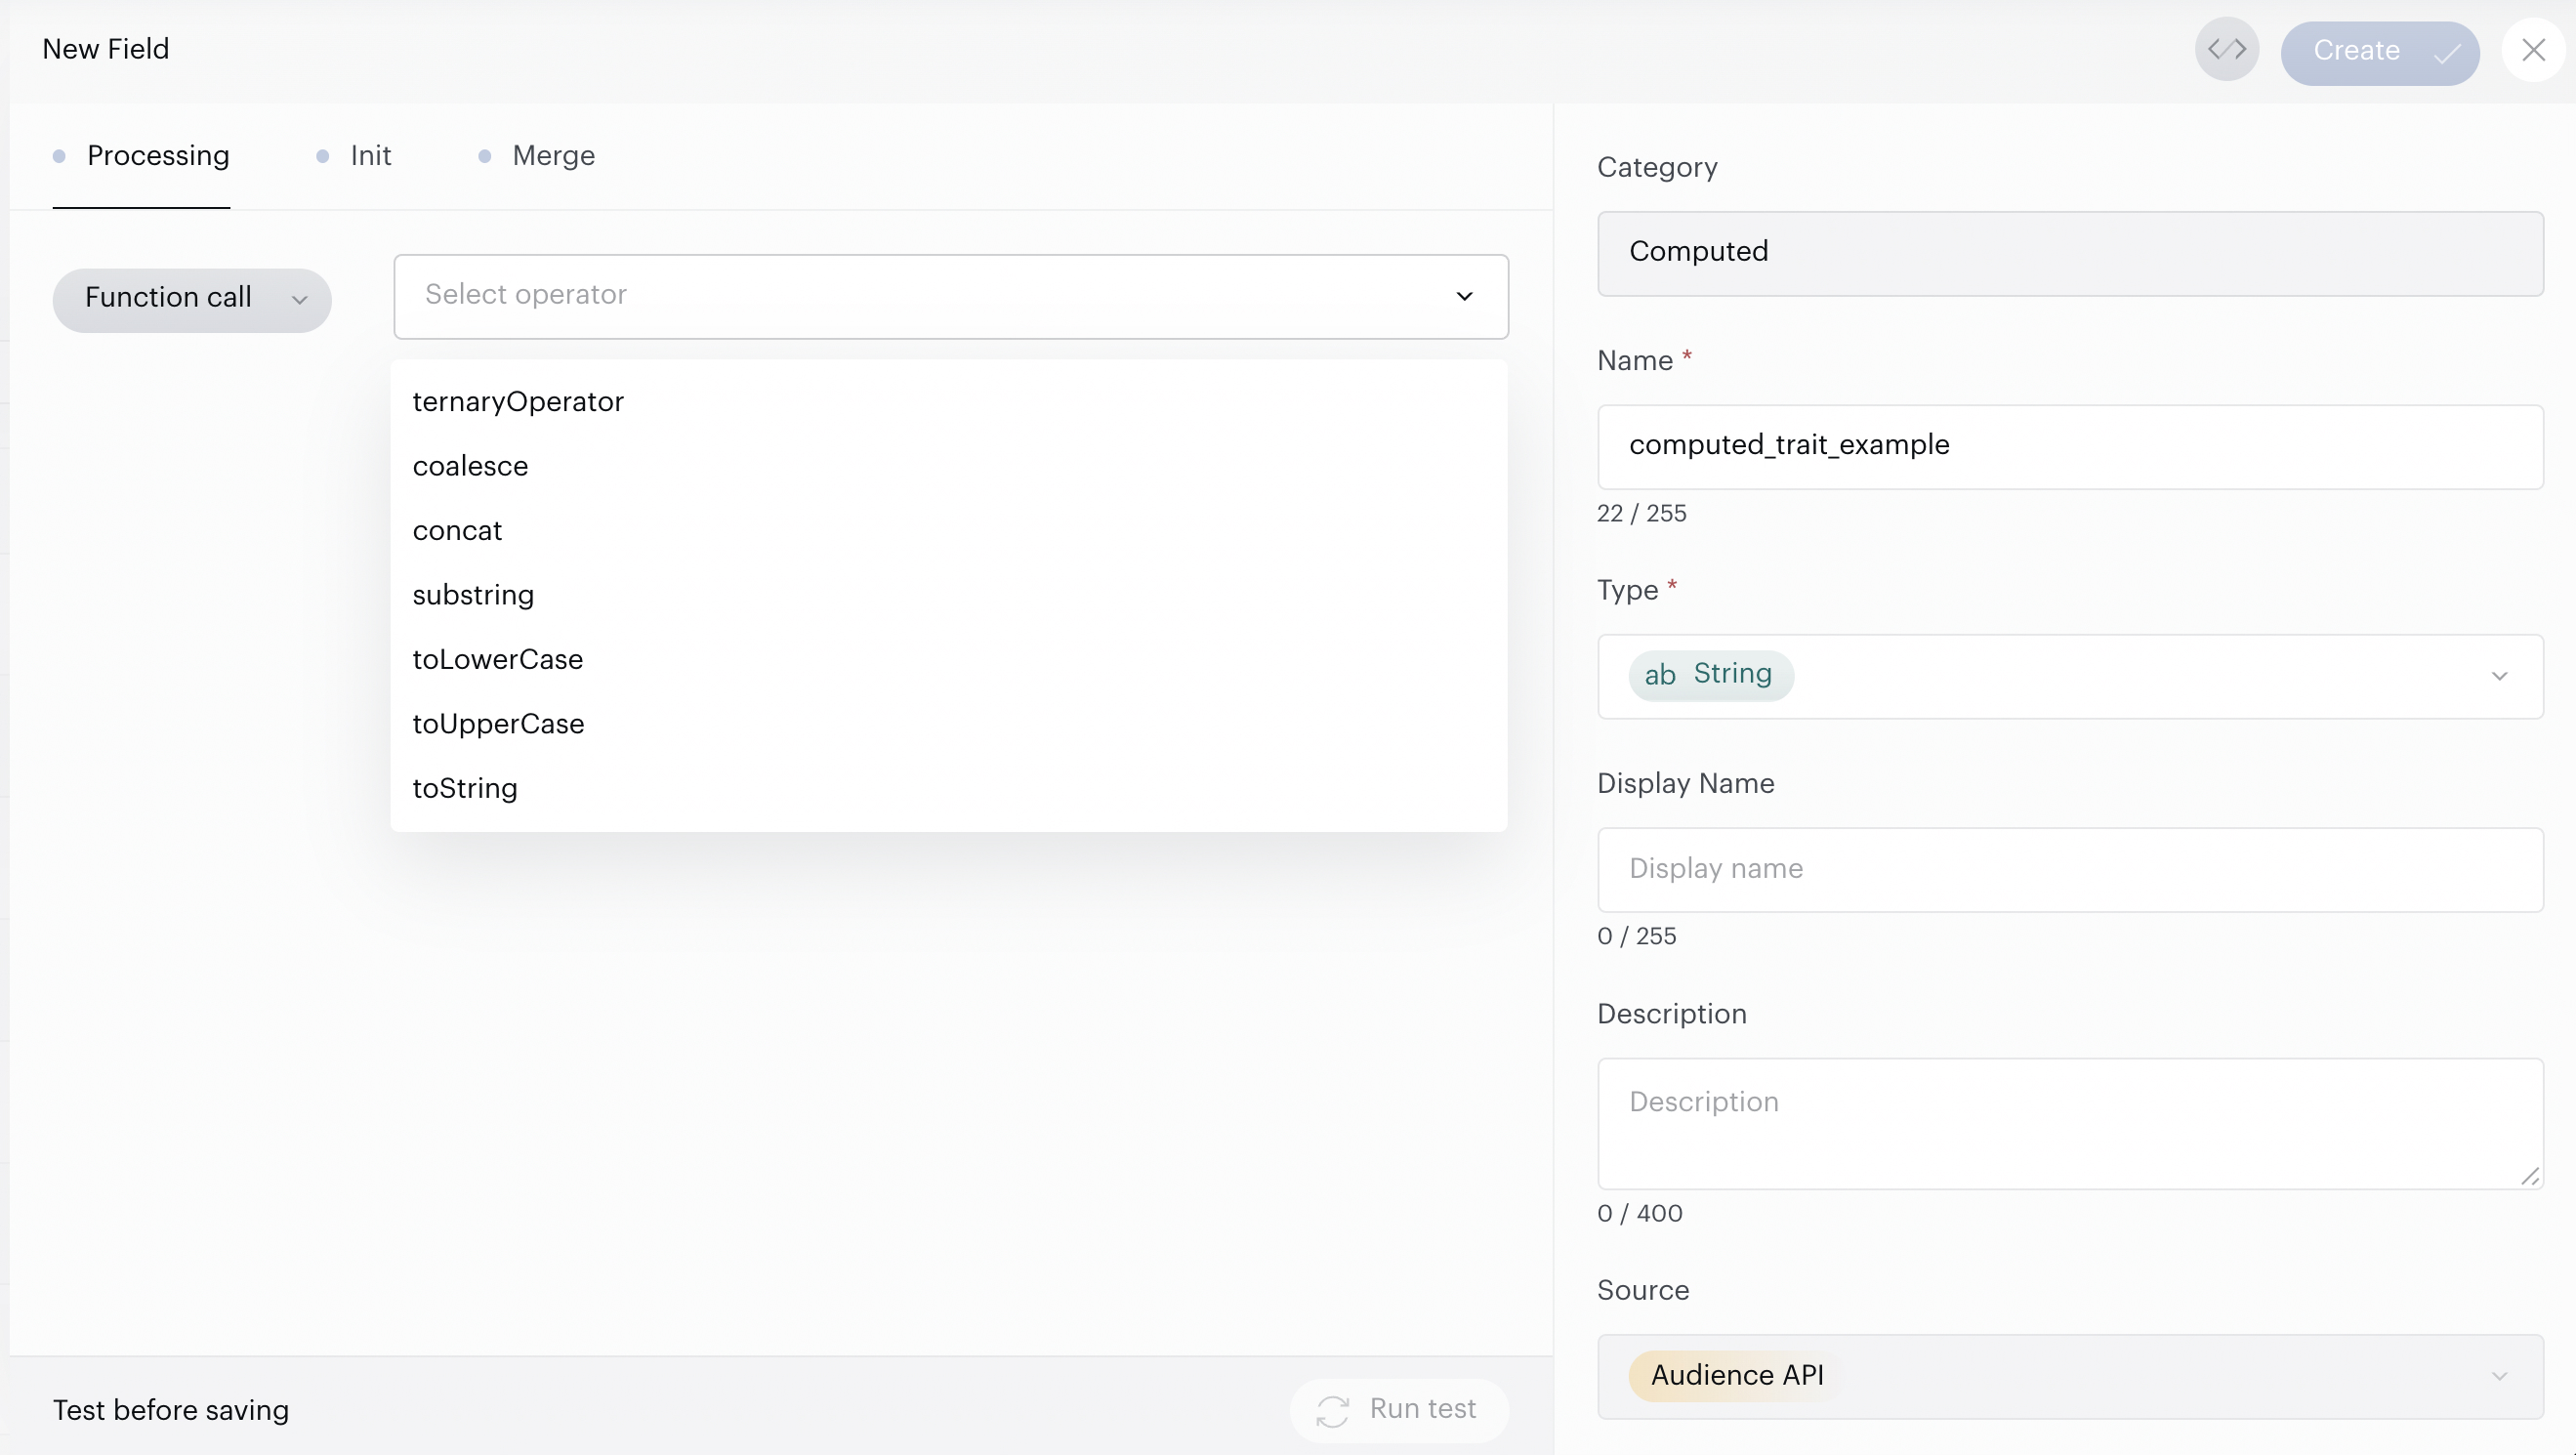Click the Create button

coord(2379,52)
